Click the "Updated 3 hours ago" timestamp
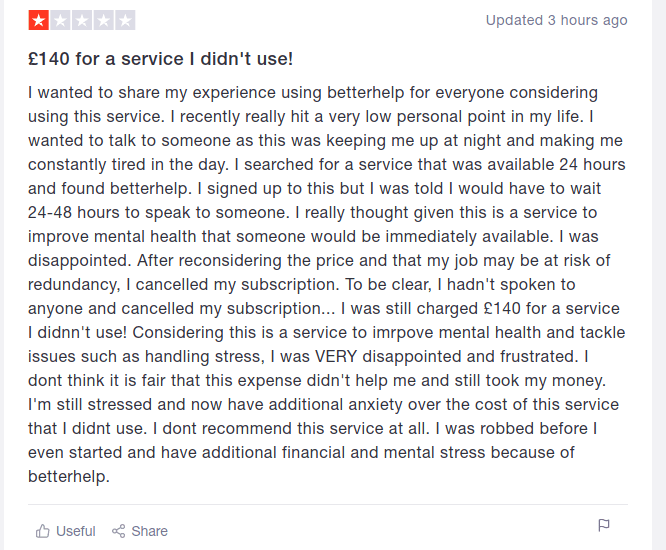This screenshot has width=666, height=550. tap(556, 20)
